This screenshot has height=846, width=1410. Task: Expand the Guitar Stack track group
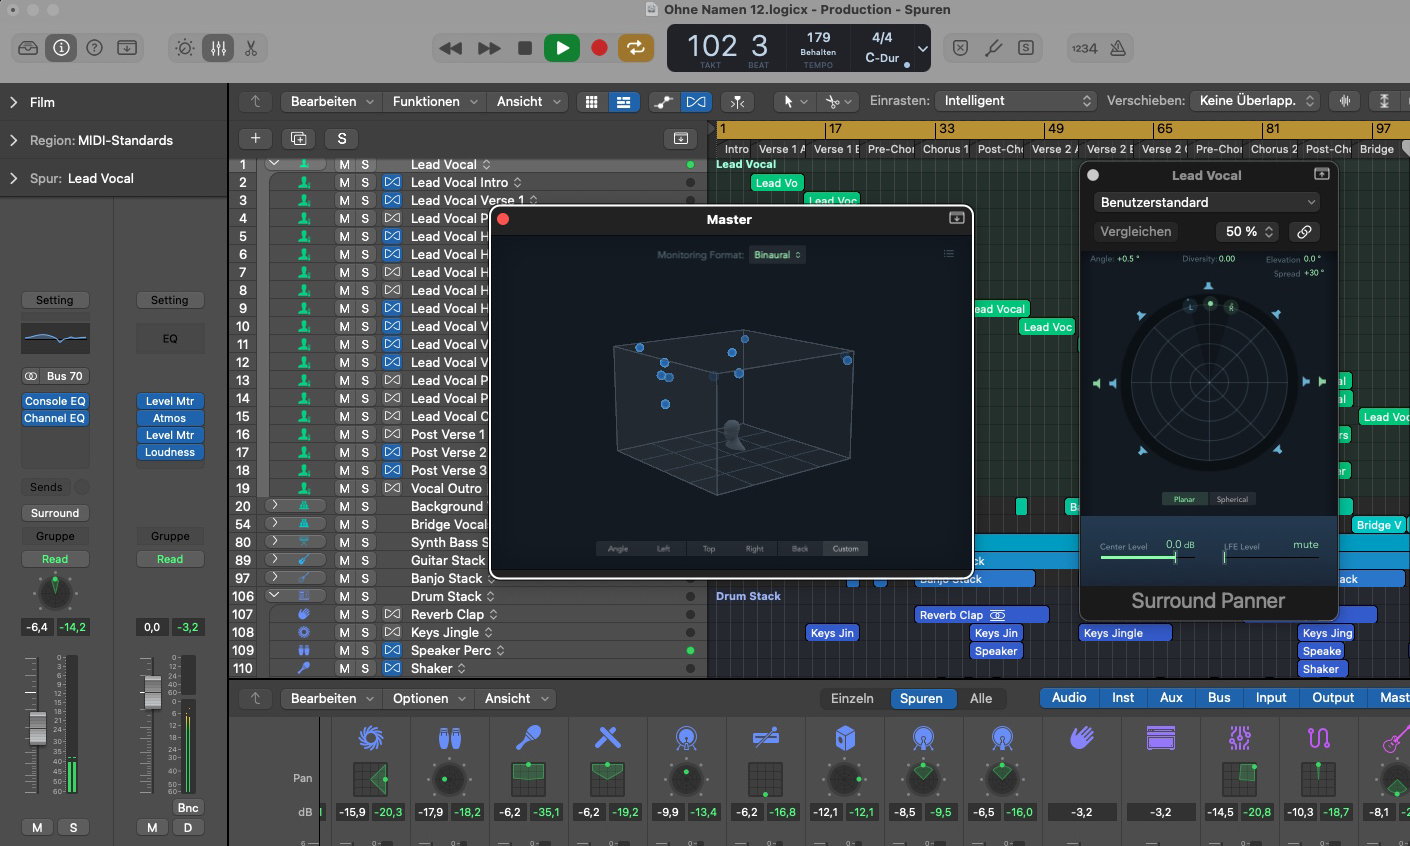coord(274,560)
